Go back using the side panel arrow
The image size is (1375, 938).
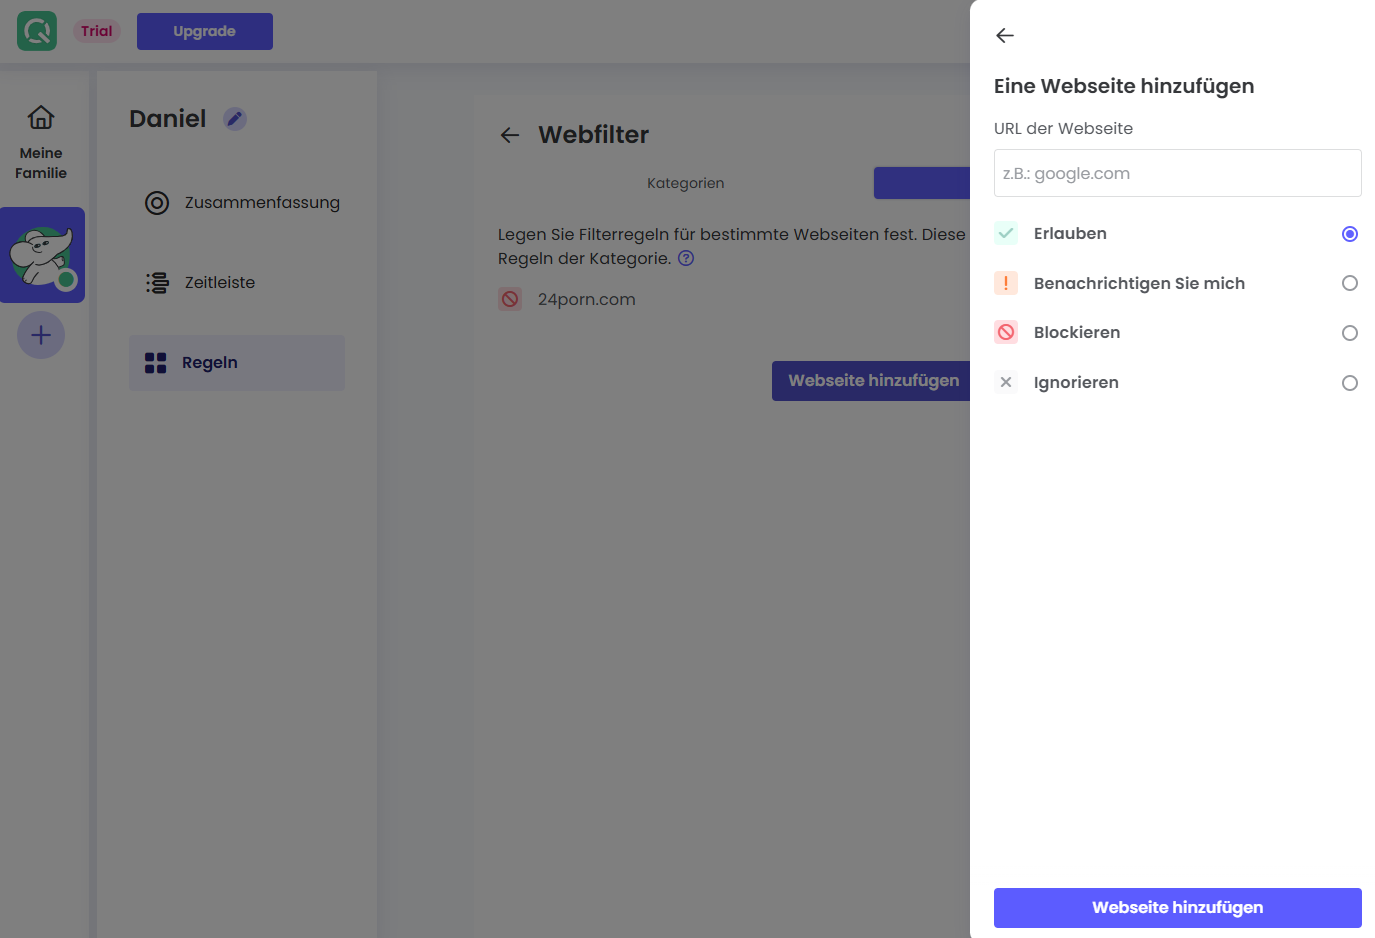coord(1005,36)
